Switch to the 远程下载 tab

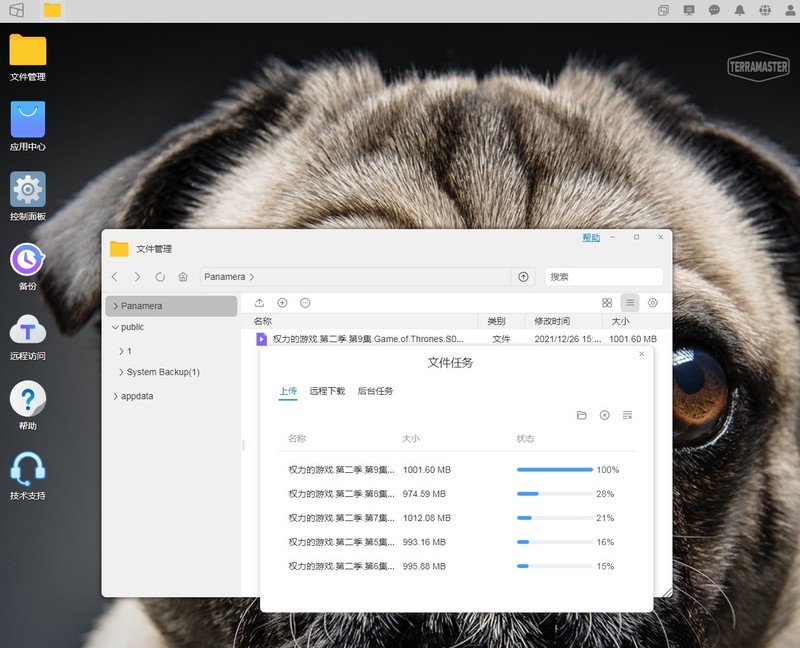click(x=327, y=391)
